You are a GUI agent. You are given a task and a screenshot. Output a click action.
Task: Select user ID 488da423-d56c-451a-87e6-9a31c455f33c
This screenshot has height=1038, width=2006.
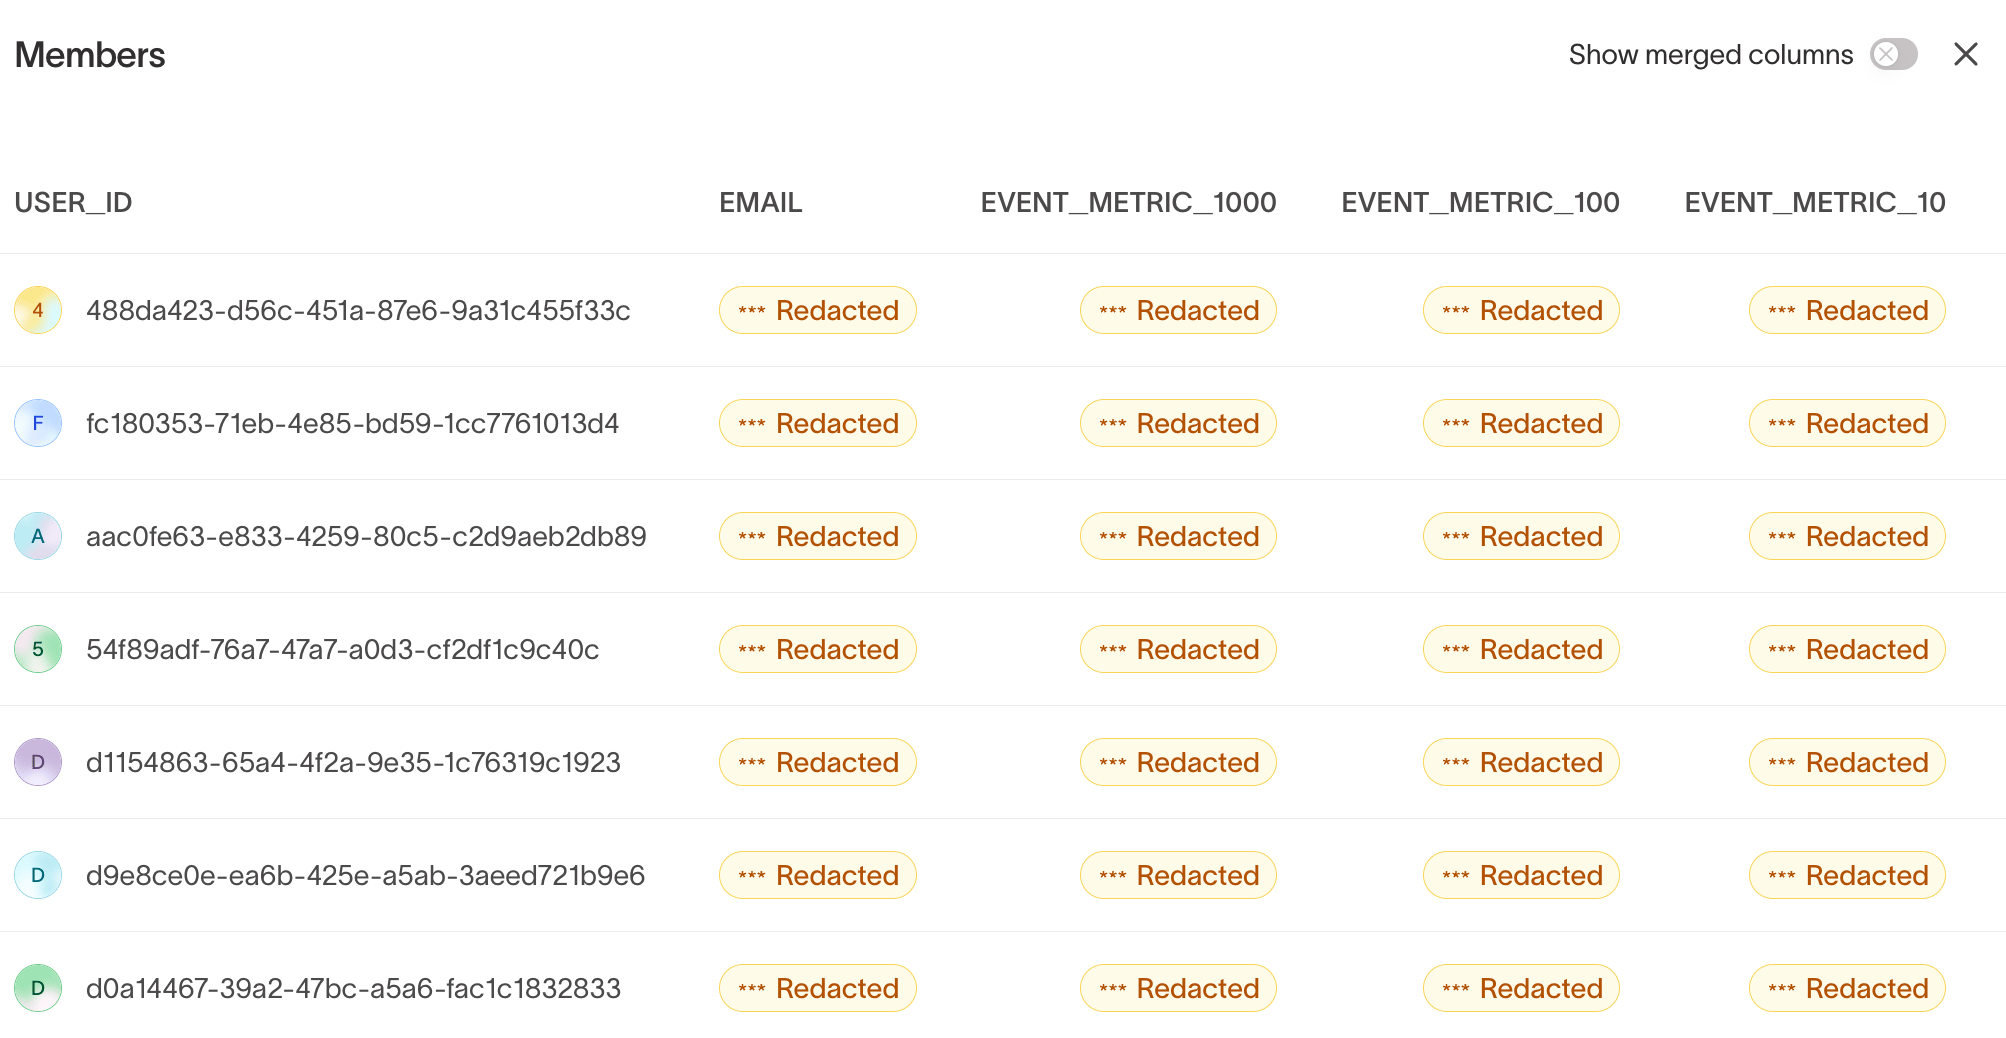pyautogui.click(x=358, y=310)
